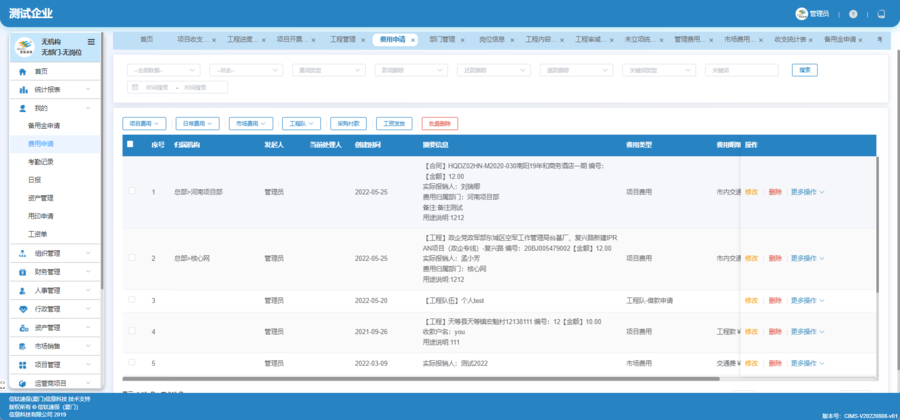The width and height of the screenshot is (900, 420).
Task: Open the help question-mark icon in header
Action: (853, 14)
